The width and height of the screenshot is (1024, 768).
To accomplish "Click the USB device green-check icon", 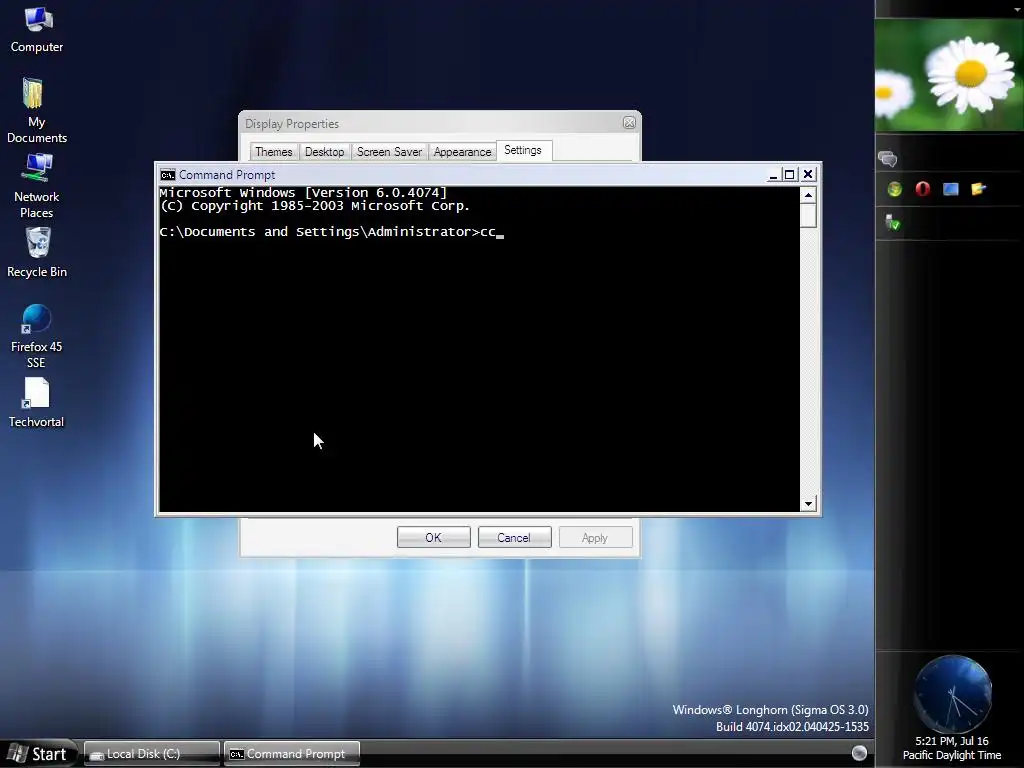I will (x=893, y=223).
